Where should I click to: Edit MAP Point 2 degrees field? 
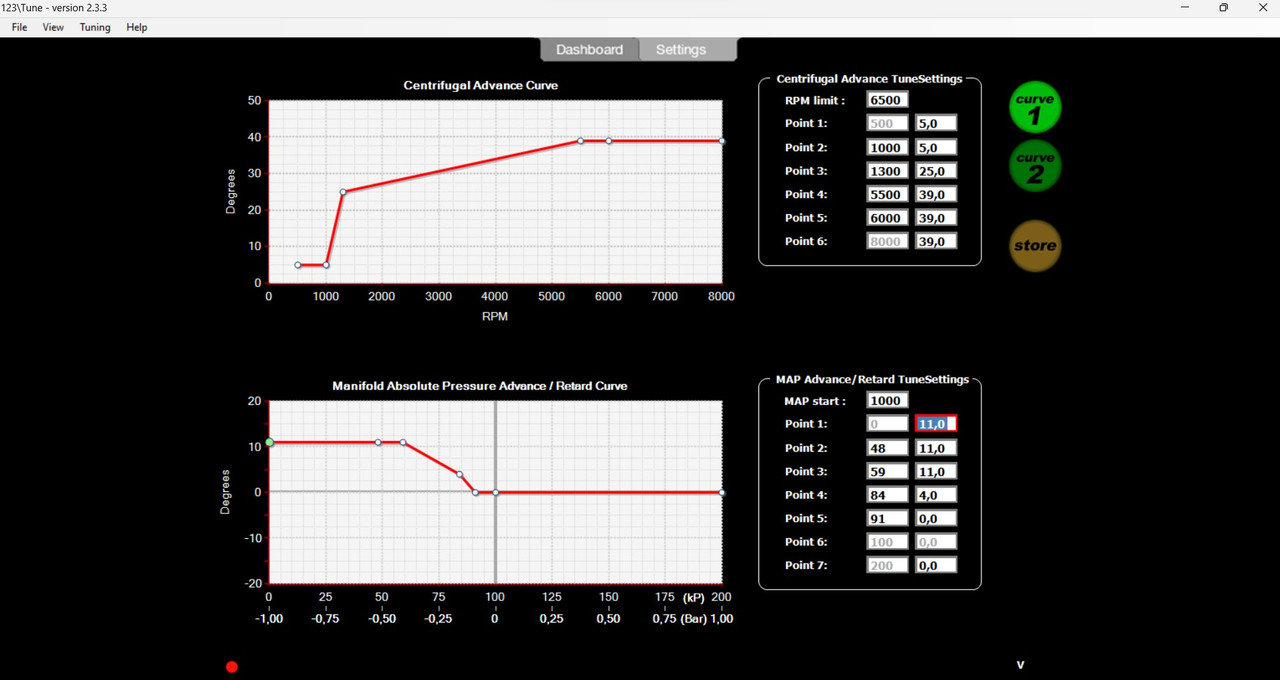click(x=936, y=448)
